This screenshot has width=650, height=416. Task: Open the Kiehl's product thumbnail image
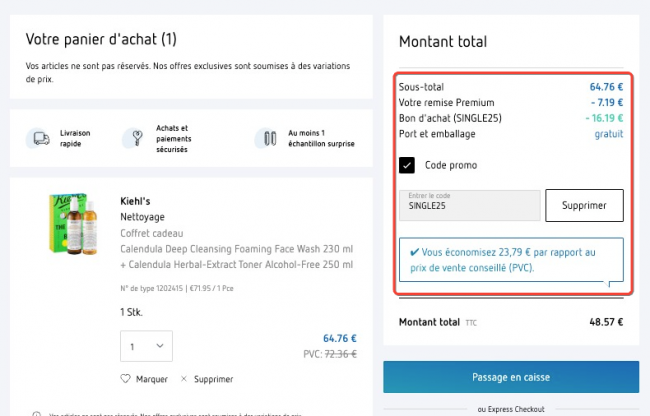73,223
